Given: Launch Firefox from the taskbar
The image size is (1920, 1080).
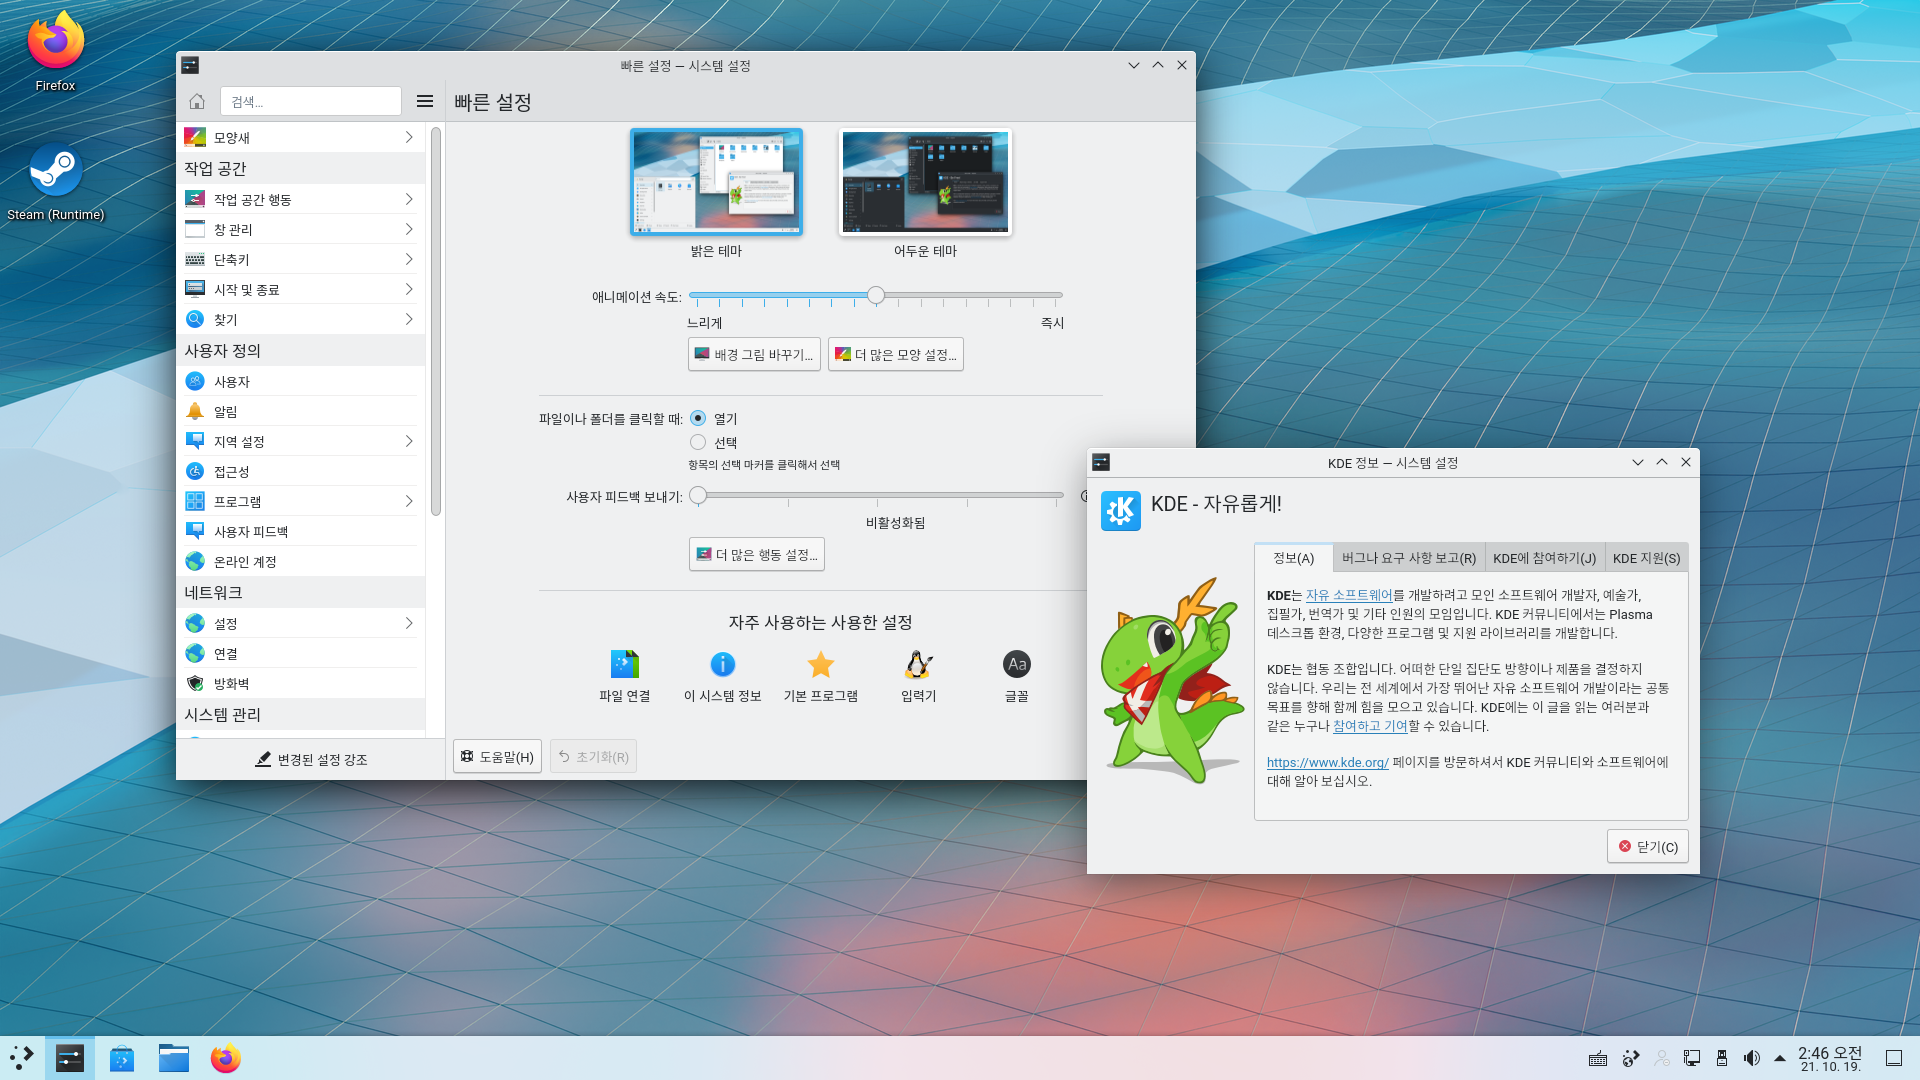Looking at the screenshot, I should pyautogui.click(x=225, y=1058).
